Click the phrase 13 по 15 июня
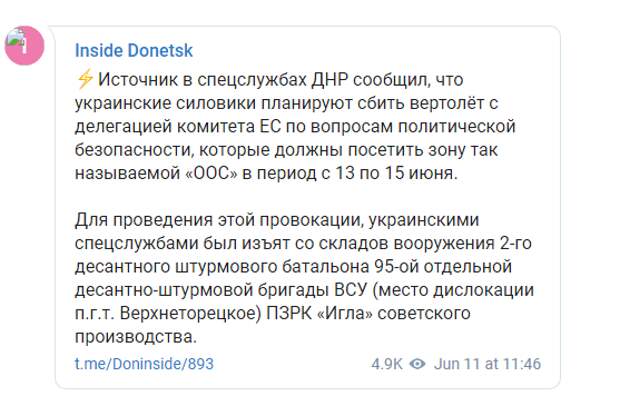The width and height of the screenshot is (620, 416). (396, 173)
